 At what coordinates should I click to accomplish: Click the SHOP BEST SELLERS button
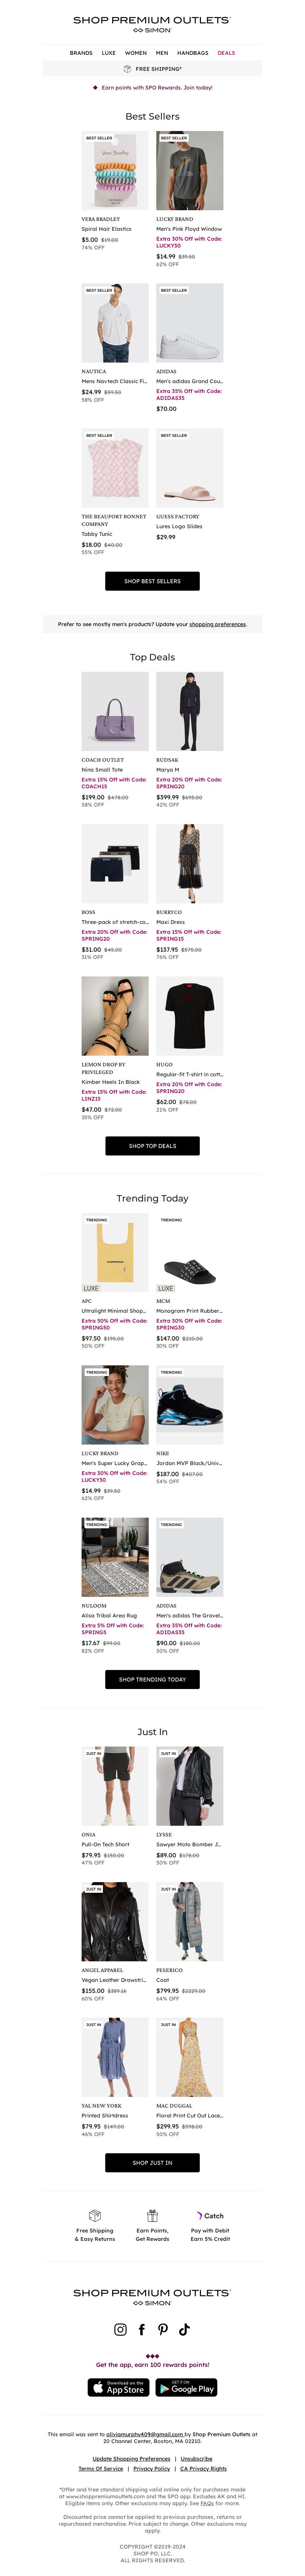click(x=152, y=581)
